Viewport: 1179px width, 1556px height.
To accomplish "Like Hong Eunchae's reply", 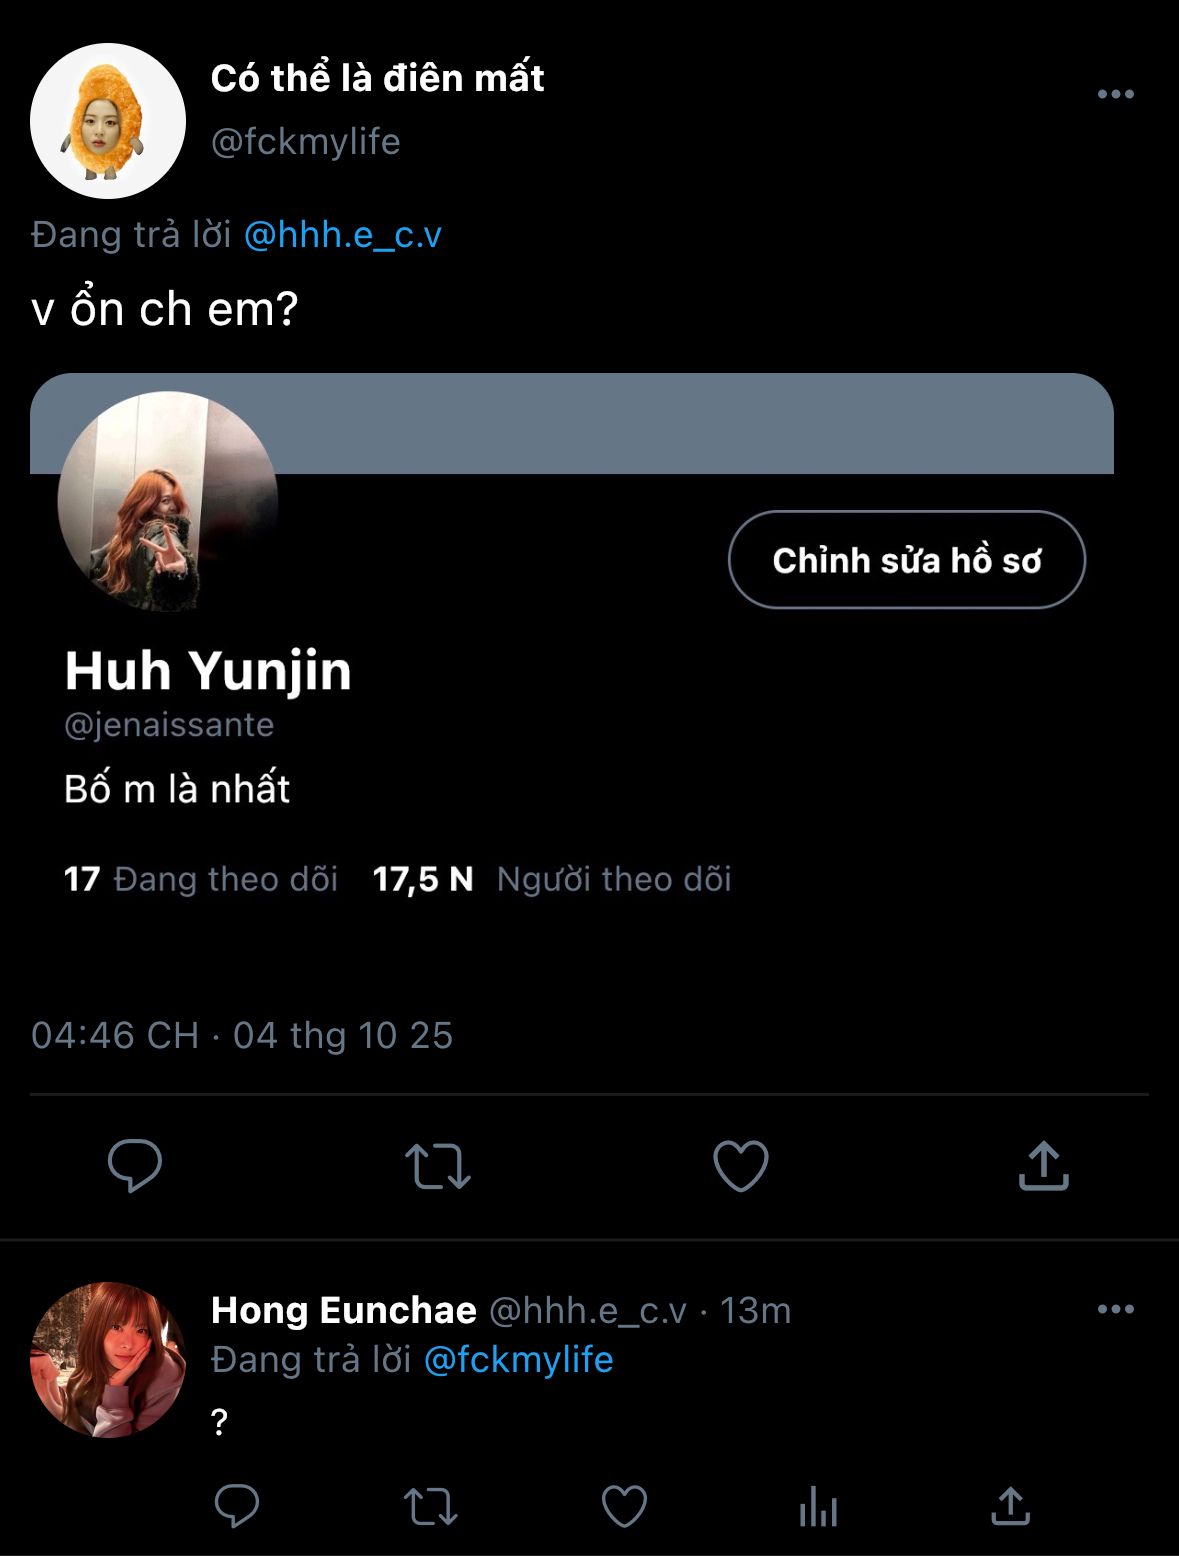I will pyautogui.click(x=624, y=1505).
